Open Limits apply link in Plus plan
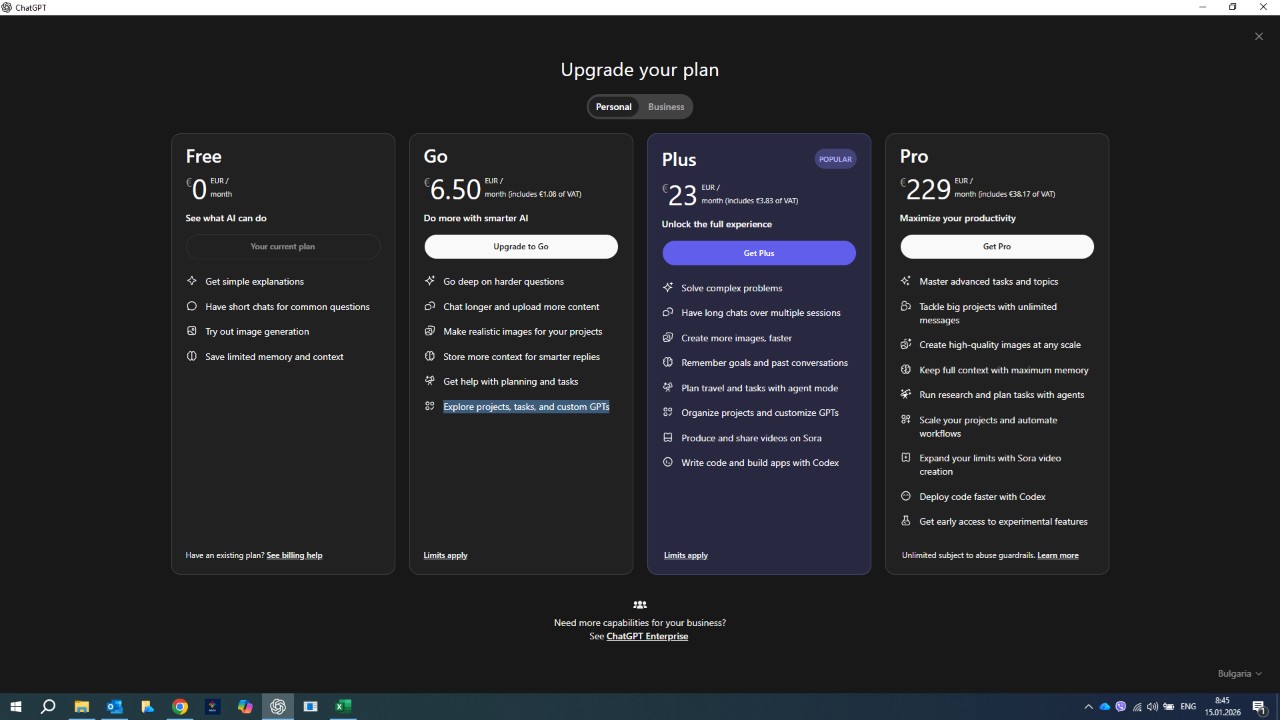The height and width of the screenshot is (720, 1280). tap(686, 556)
